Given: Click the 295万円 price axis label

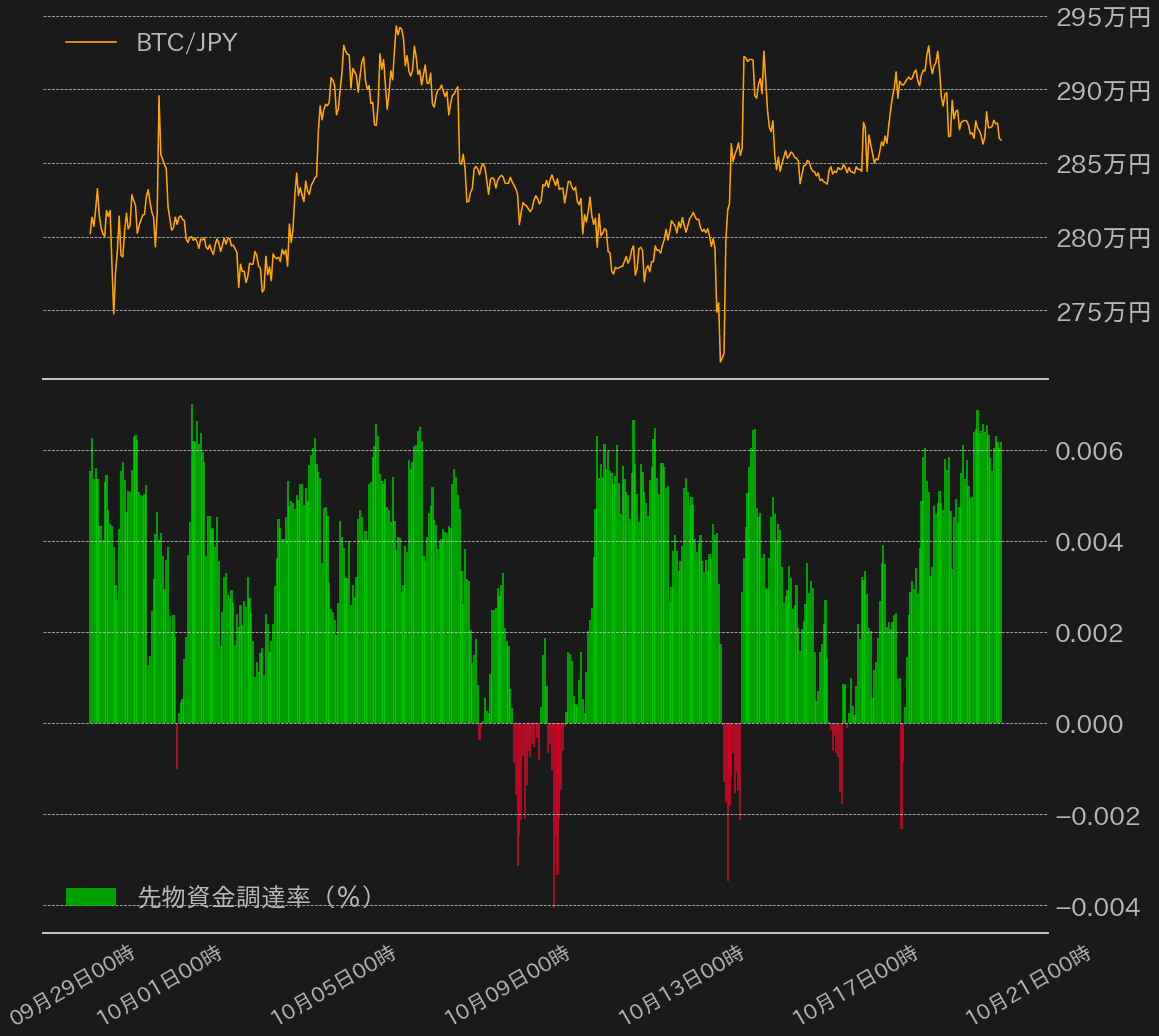Looking at the screenshot, I should coord(1103,17).
